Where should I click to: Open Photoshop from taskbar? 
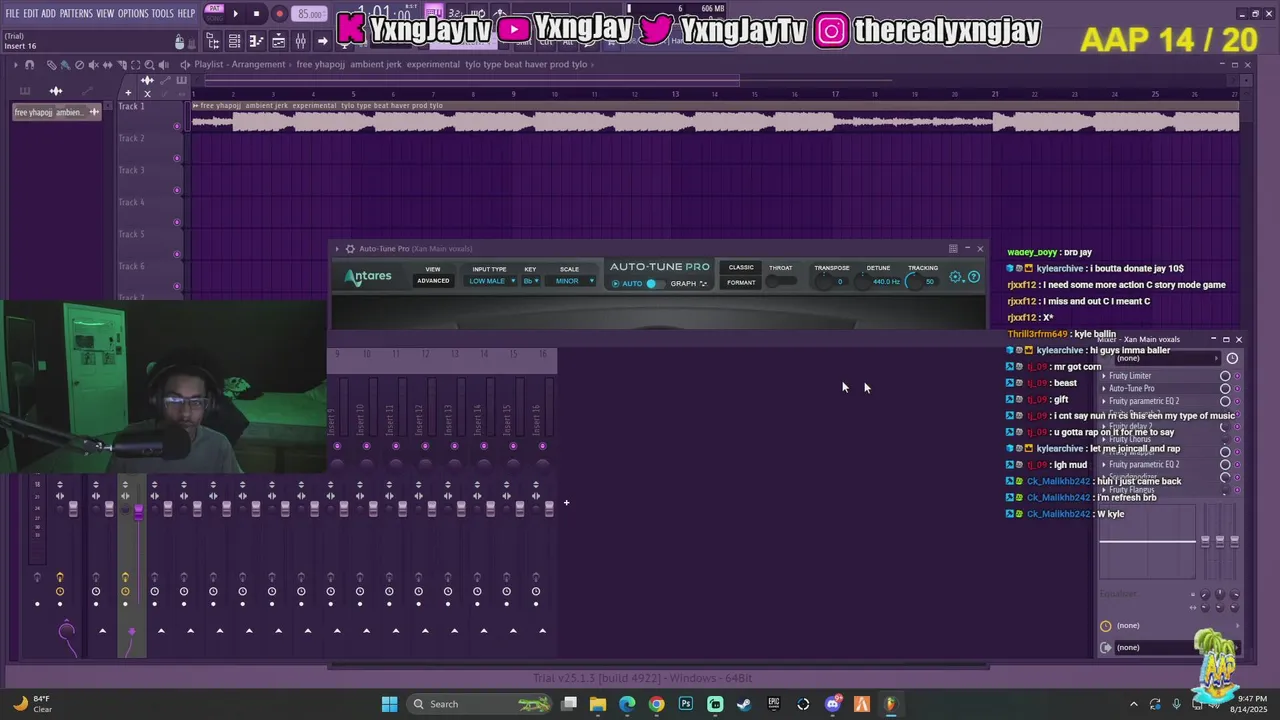click(686, 704)
